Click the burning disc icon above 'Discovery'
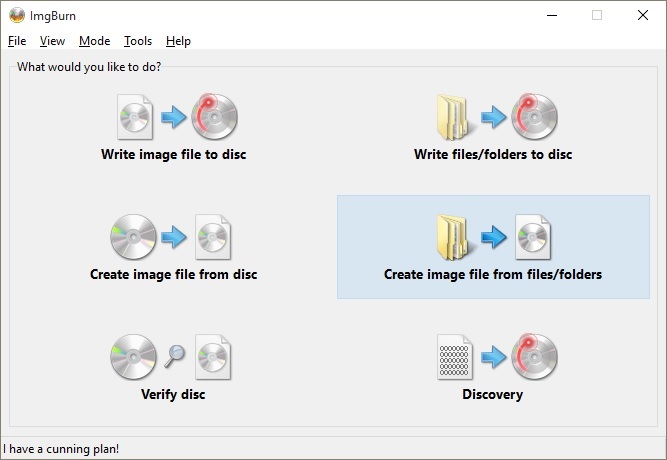 coord(534,357)
